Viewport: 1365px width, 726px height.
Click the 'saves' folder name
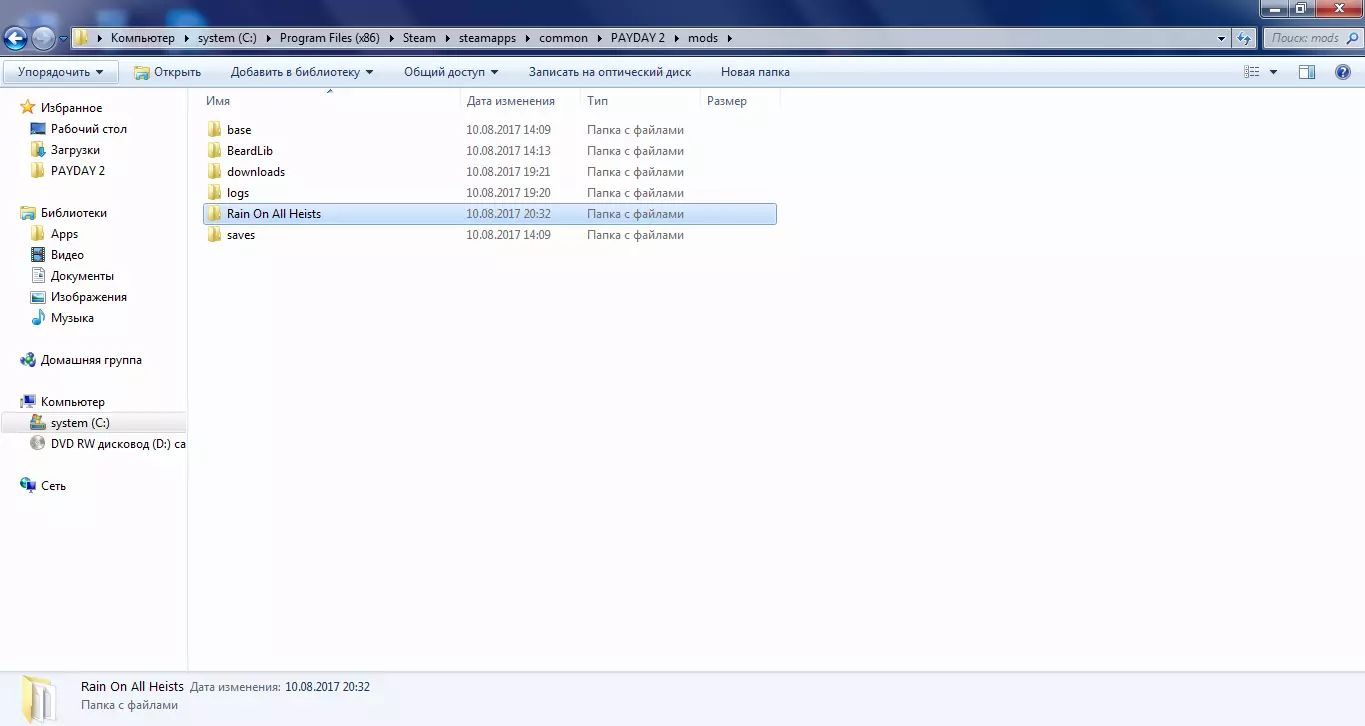click(241, 235)
